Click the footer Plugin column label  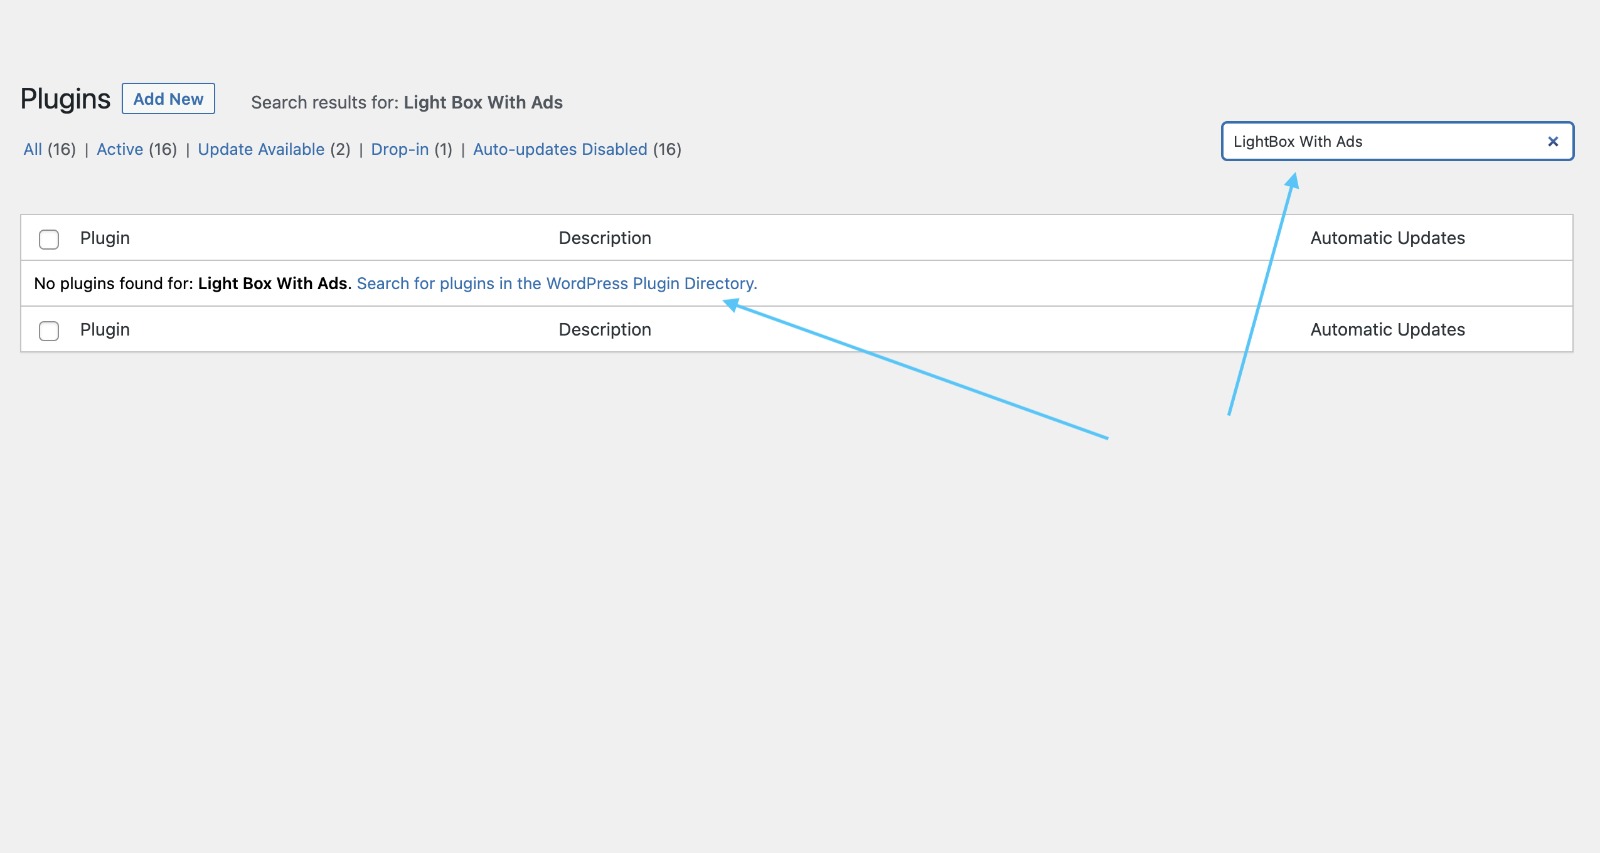click(105, 330)
